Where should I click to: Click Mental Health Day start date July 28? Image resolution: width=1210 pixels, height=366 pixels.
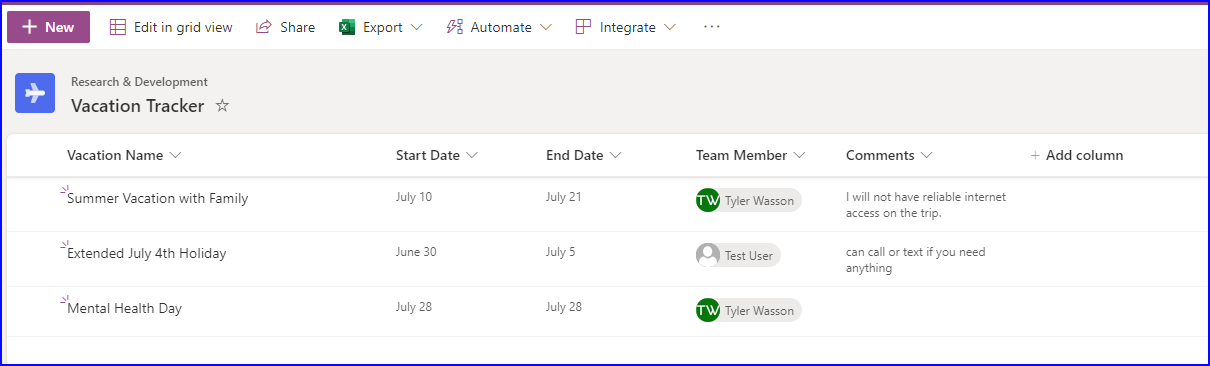tap(414, 307)
